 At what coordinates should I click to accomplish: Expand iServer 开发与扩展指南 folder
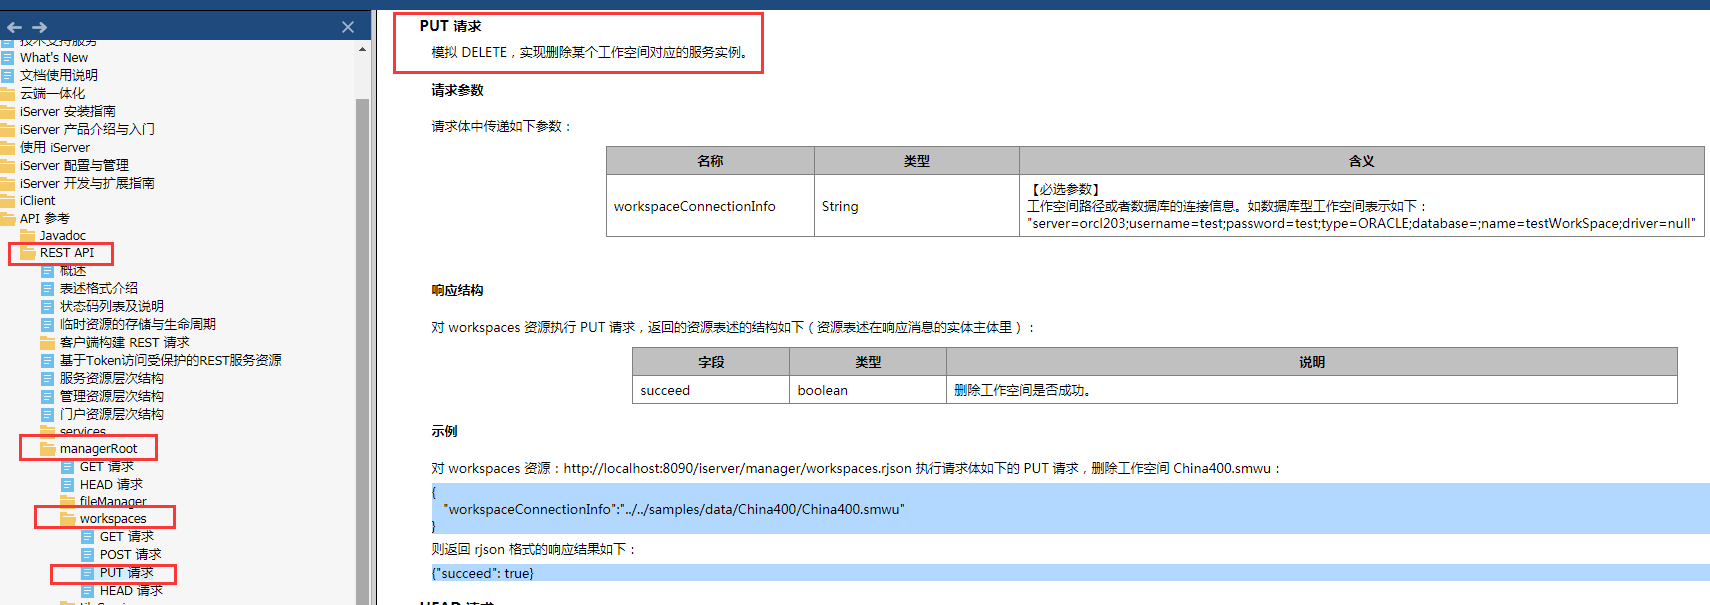pos(87,183)
